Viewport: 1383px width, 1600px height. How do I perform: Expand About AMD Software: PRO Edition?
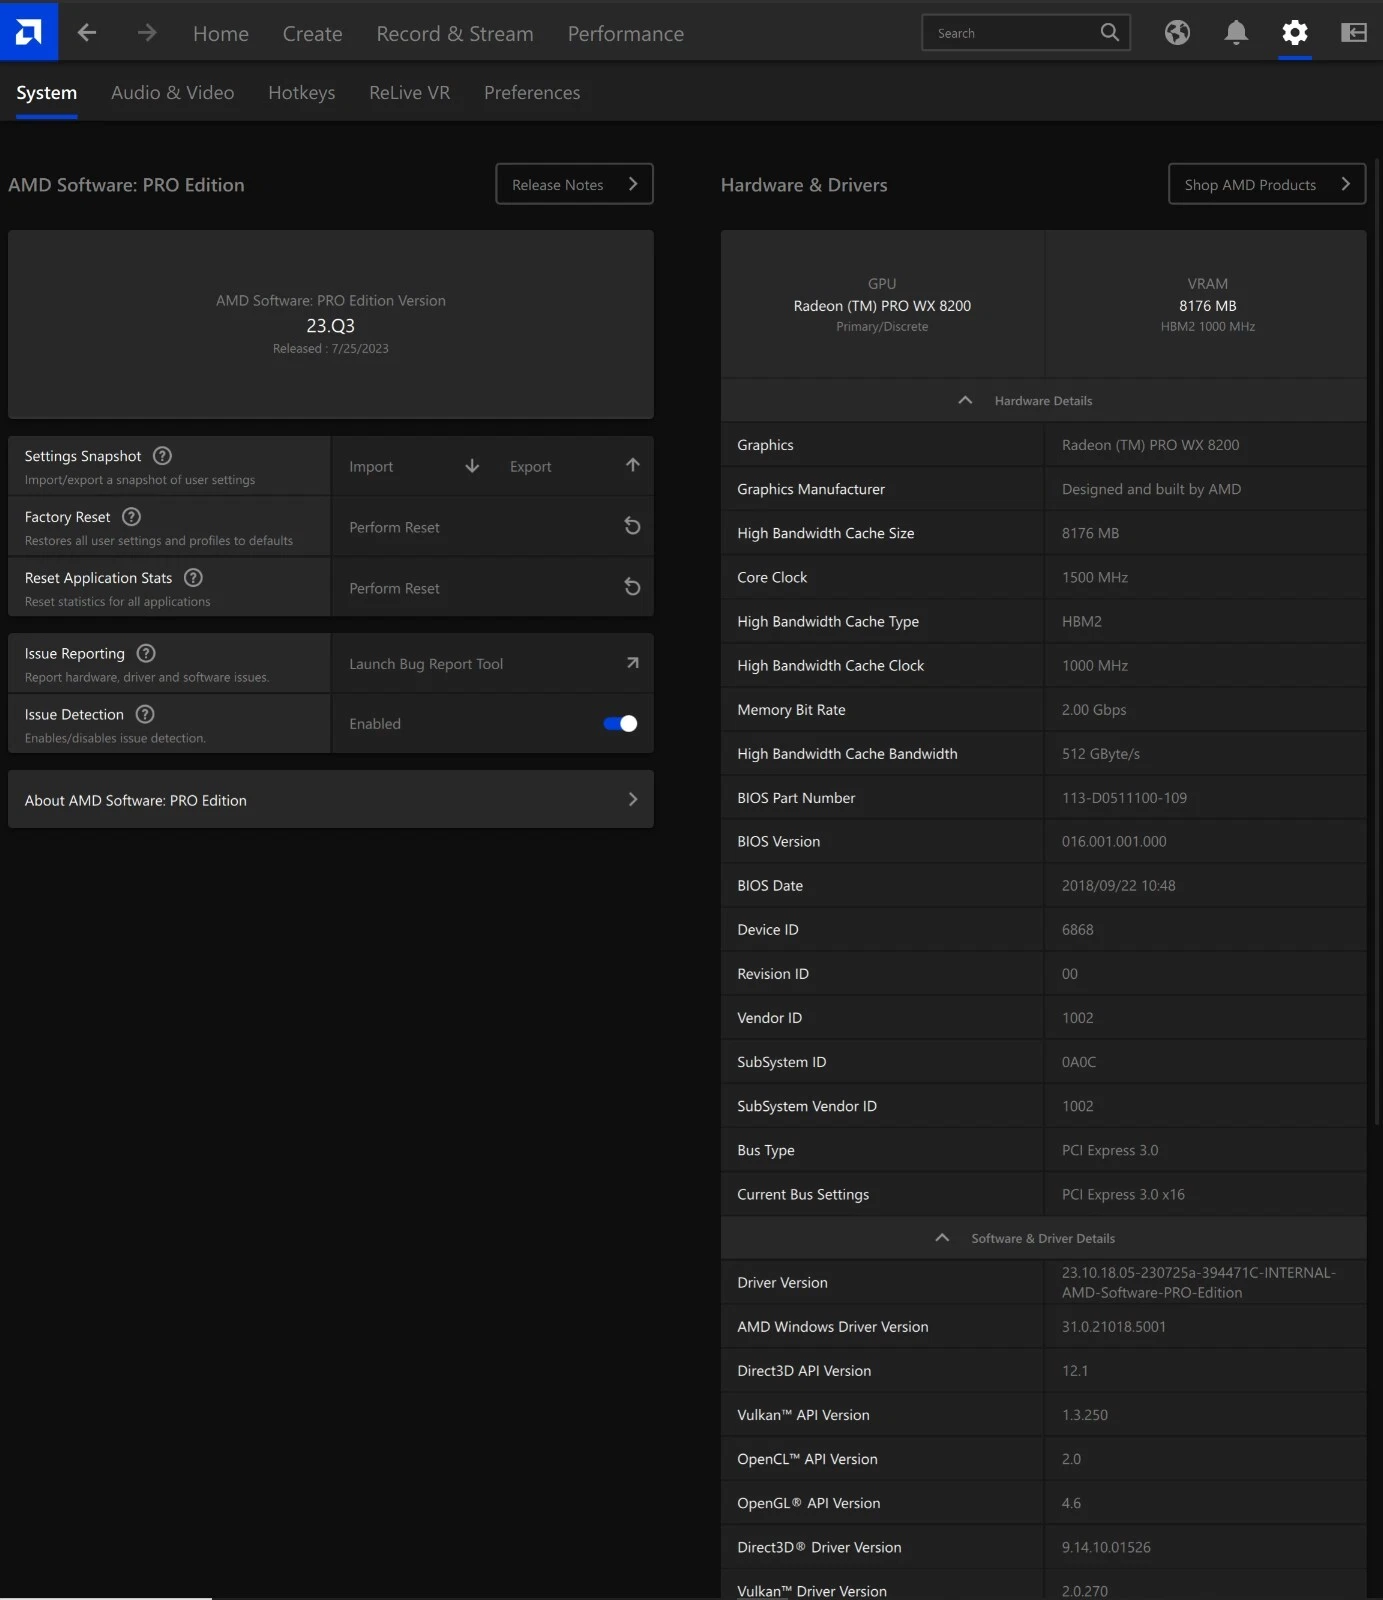(331, 799)
